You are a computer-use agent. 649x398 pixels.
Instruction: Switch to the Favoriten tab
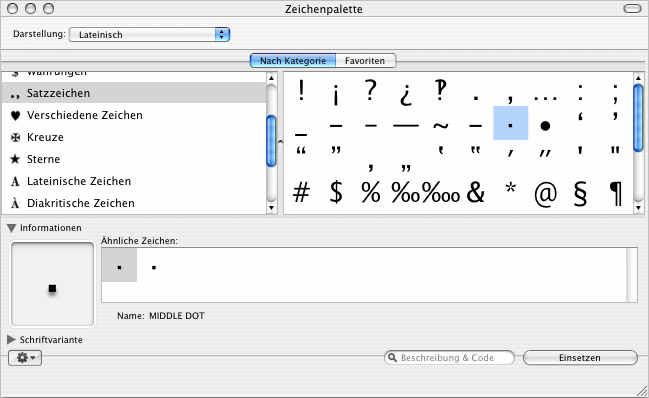click(365, 61)
